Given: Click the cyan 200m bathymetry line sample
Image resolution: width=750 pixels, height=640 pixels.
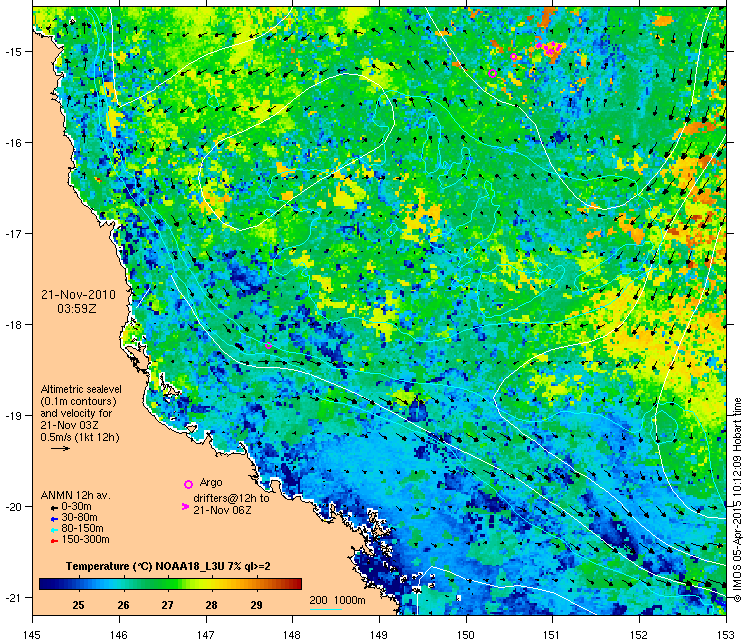Looking at the screenshot, I should [x=326, y=609].
